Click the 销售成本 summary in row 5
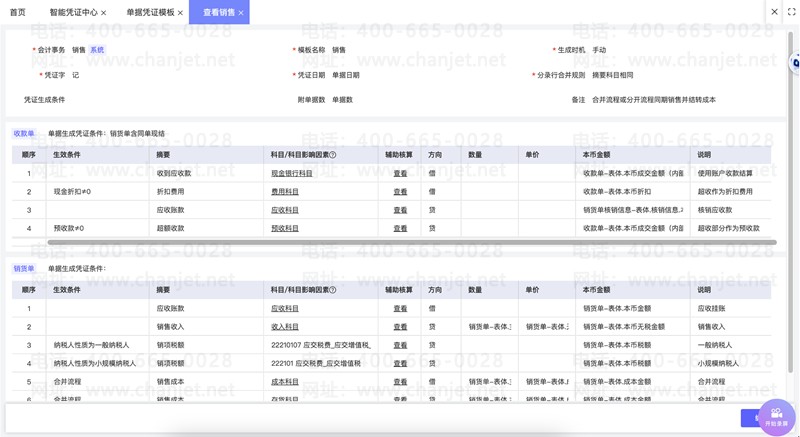This screenshot has height=437, width=800. pyautogui.click(x=170, y=382)
